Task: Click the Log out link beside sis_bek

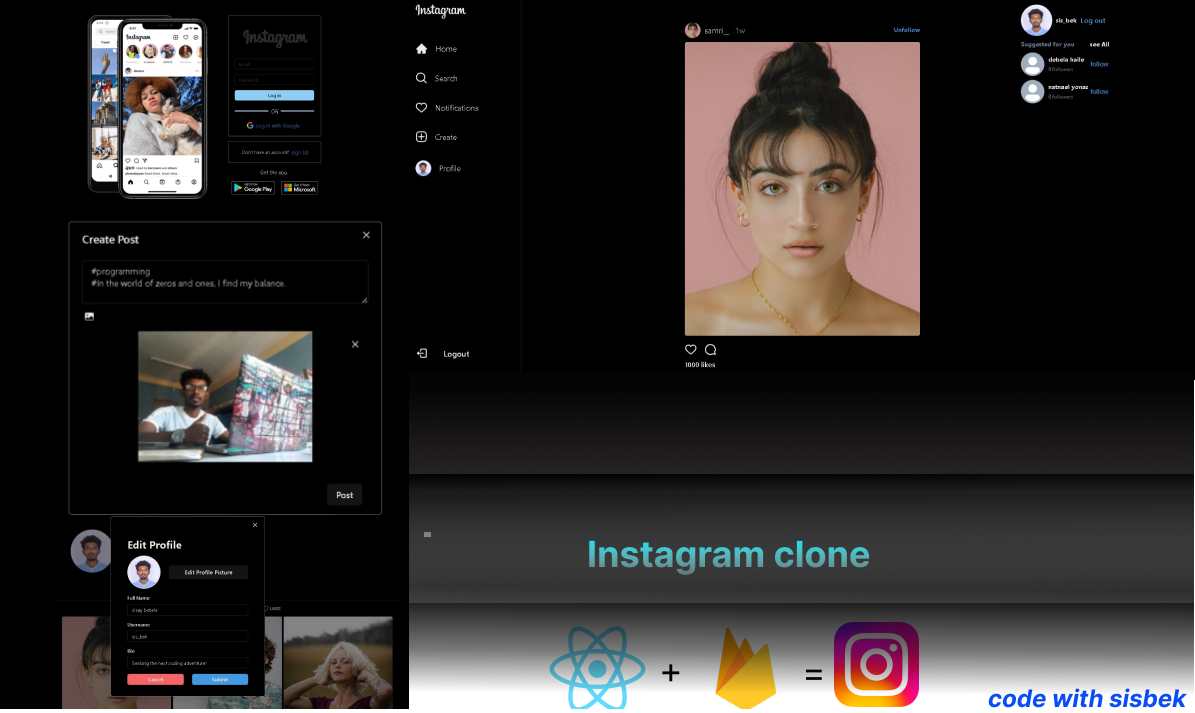Action: [1093, 21]
